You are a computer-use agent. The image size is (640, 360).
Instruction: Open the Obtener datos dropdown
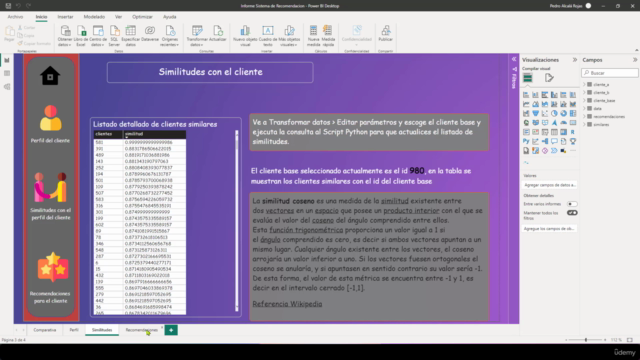[x=65, y=36]
